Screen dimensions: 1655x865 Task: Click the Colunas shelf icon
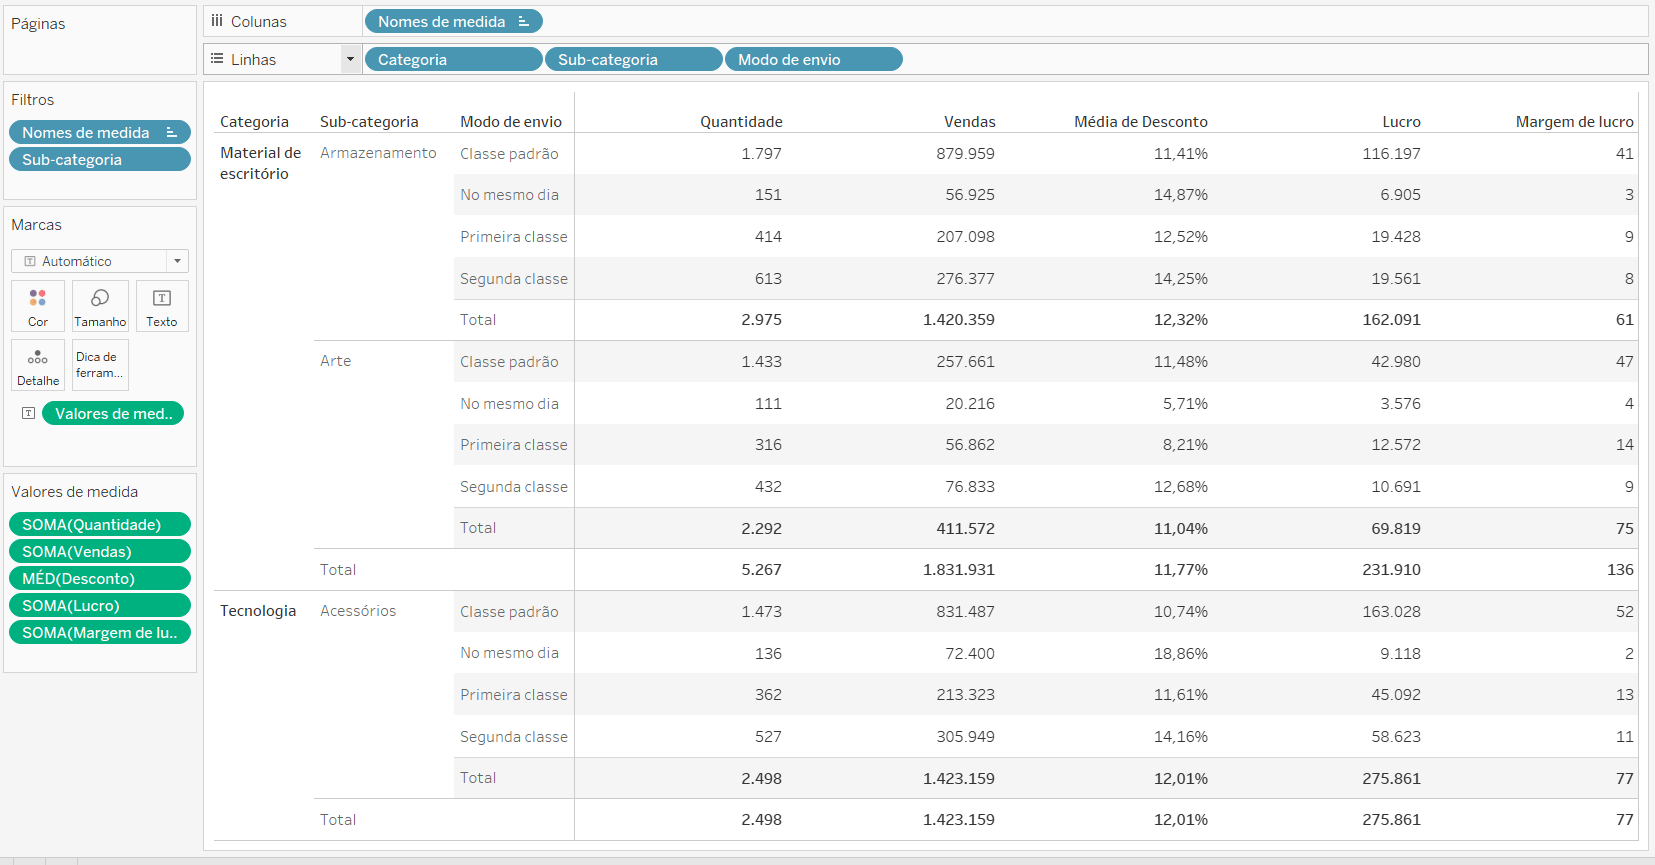point(217,21)
